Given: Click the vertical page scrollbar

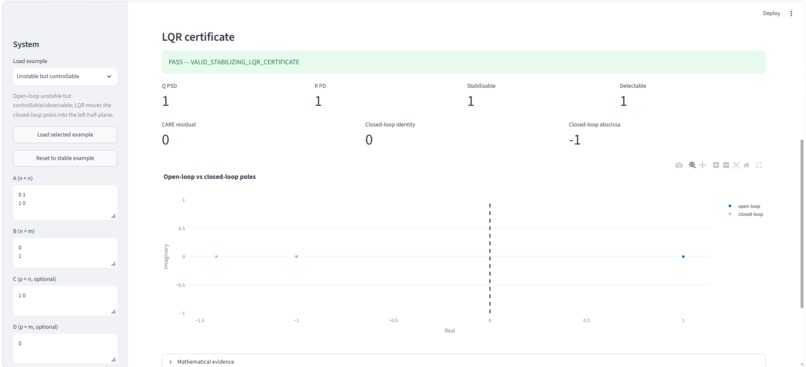Looking at the screenshot, I should (802, 224).
